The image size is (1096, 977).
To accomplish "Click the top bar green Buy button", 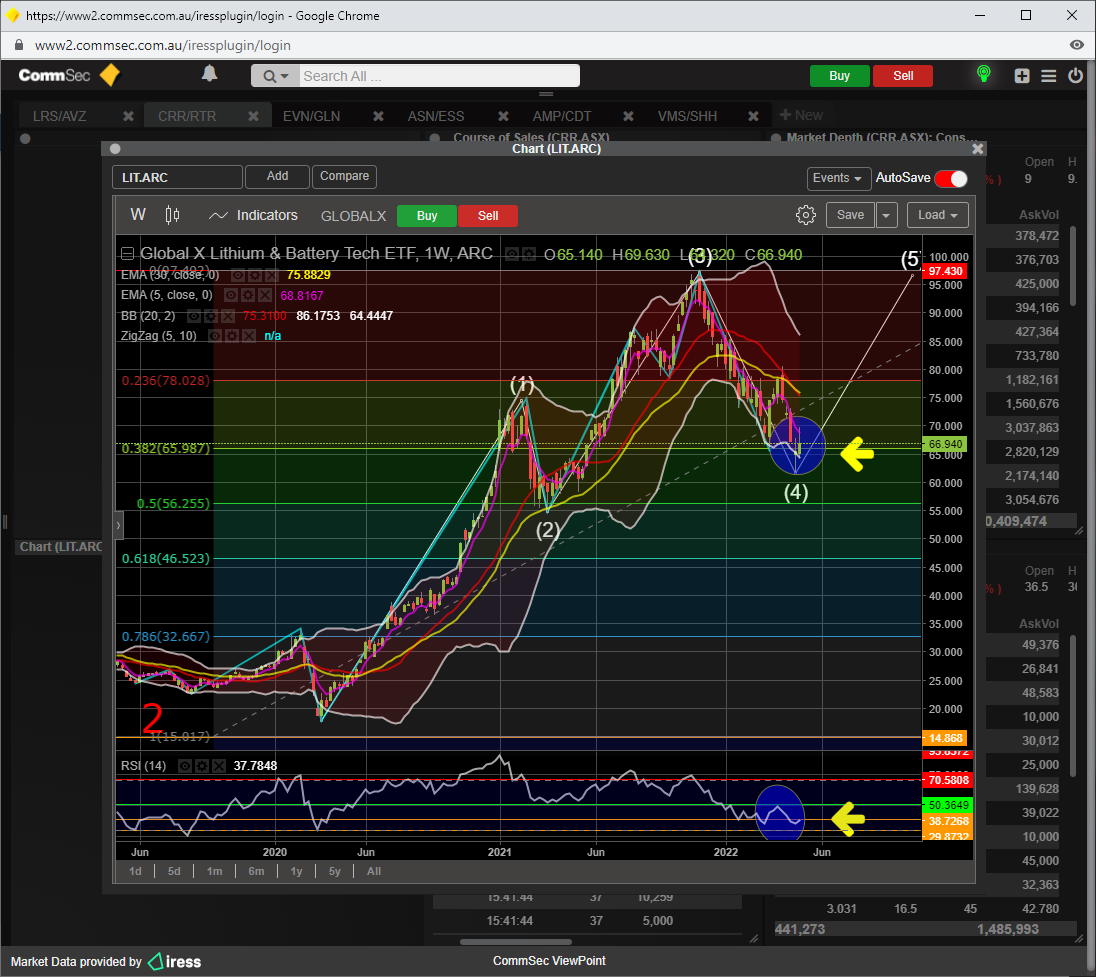I will click(839, 75).
